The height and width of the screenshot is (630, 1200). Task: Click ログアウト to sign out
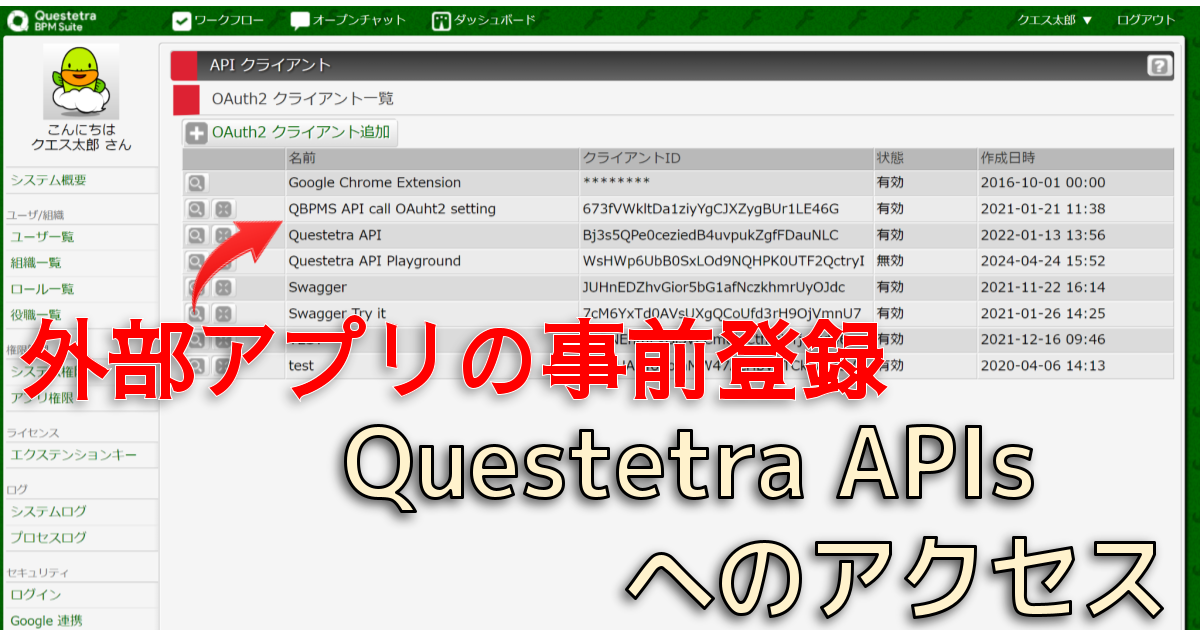(x=1146, y=20)
